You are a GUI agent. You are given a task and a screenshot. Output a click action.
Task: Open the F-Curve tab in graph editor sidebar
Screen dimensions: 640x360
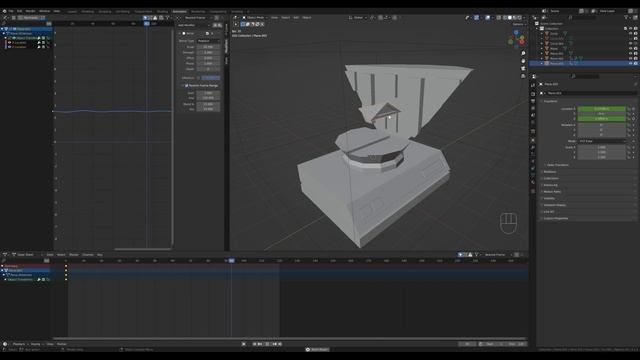pyautogui.click(x=227, y=29)
